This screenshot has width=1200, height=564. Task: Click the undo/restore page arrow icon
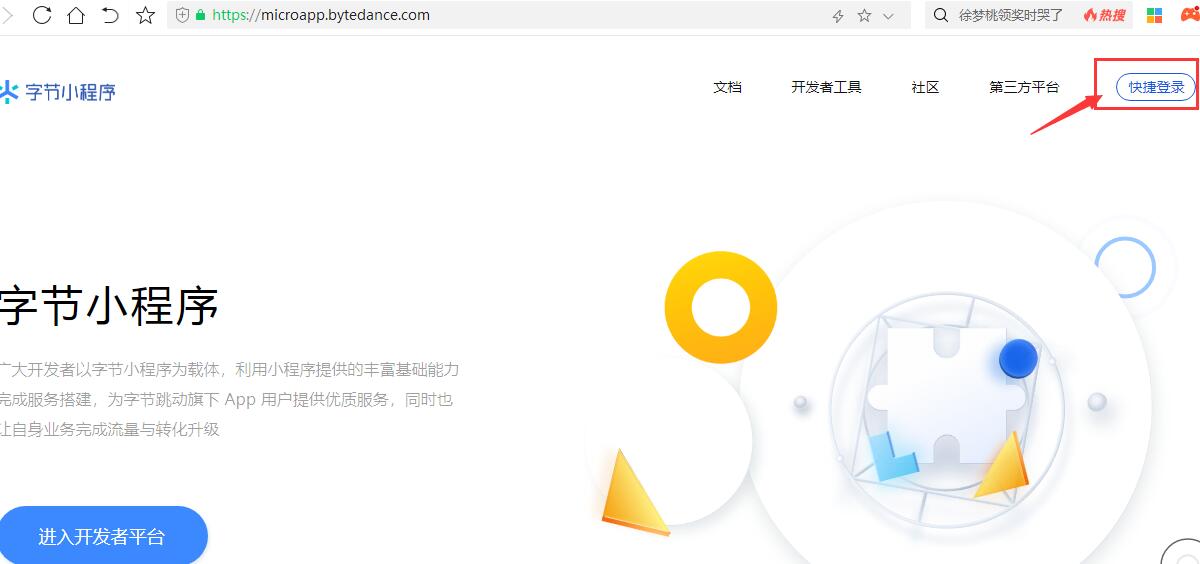(110, 15)
